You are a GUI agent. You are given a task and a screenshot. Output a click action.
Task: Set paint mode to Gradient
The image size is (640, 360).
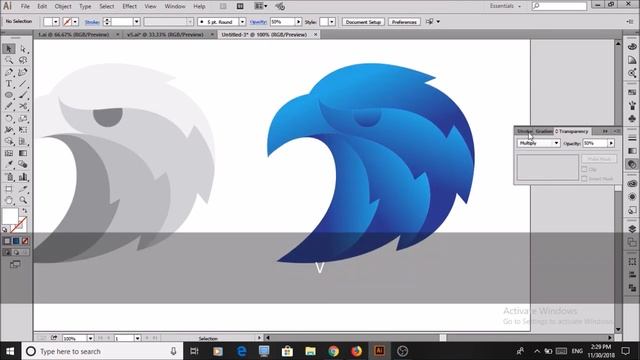(x=16, y=241)
